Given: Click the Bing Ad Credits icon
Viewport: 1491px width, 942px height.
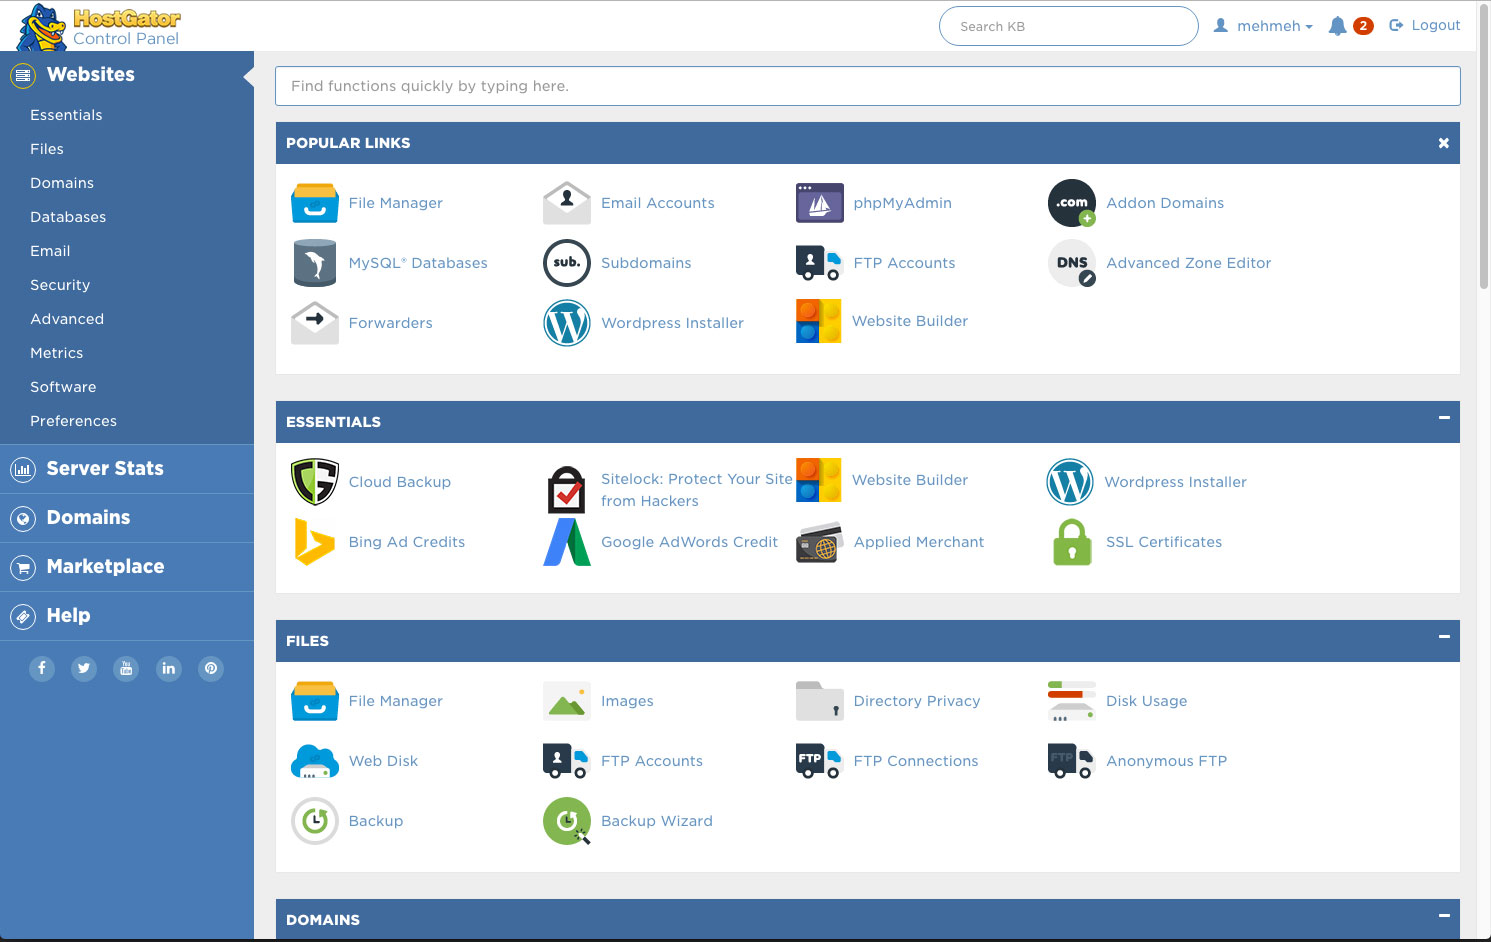Looking at the screenshot, I should 314,542.
